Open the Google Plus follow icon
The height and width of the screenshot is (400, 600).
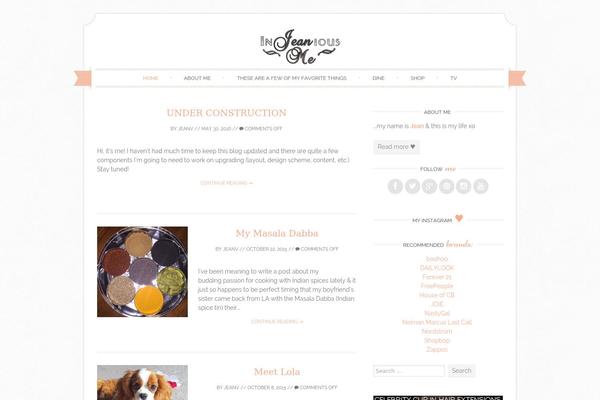(429, 186)
